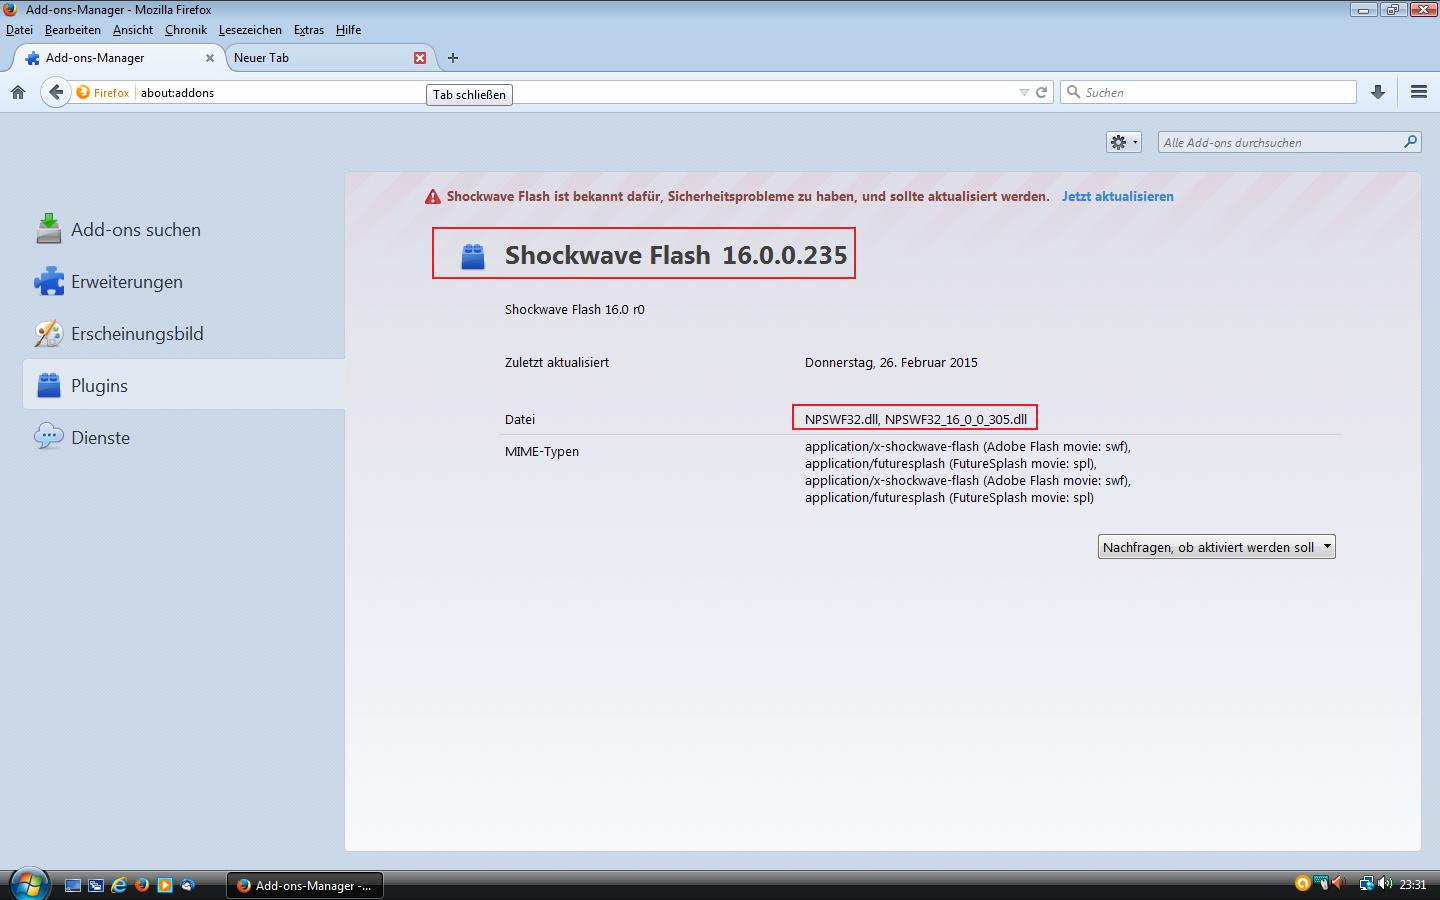Close the Neuer Tab tab
Image resolution: width=1440 pixels, height=900 pixels.
[420, 58]
